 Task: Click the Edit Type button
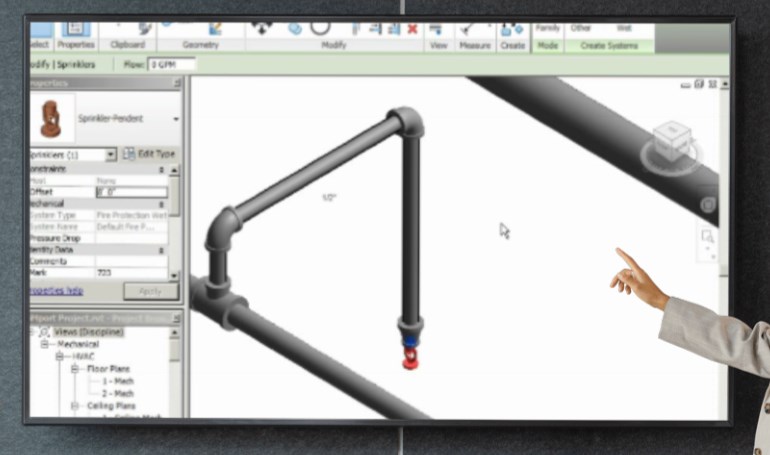click(x=149, y=154)
